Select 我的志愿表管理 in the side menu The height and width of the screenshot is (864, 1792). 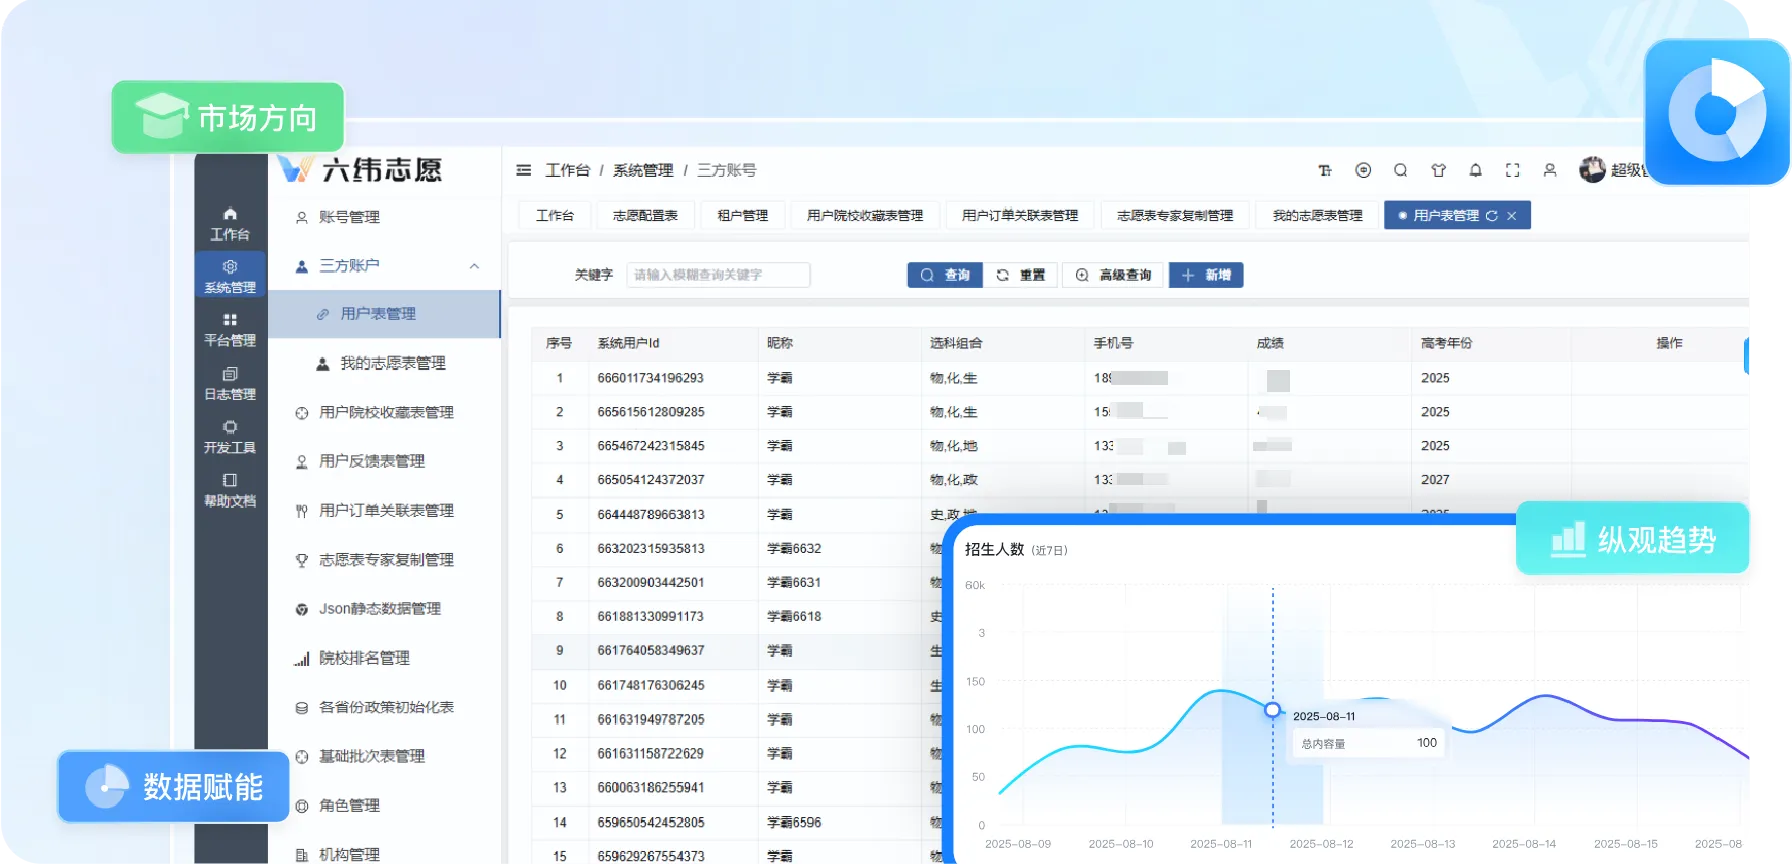point(392,363)
